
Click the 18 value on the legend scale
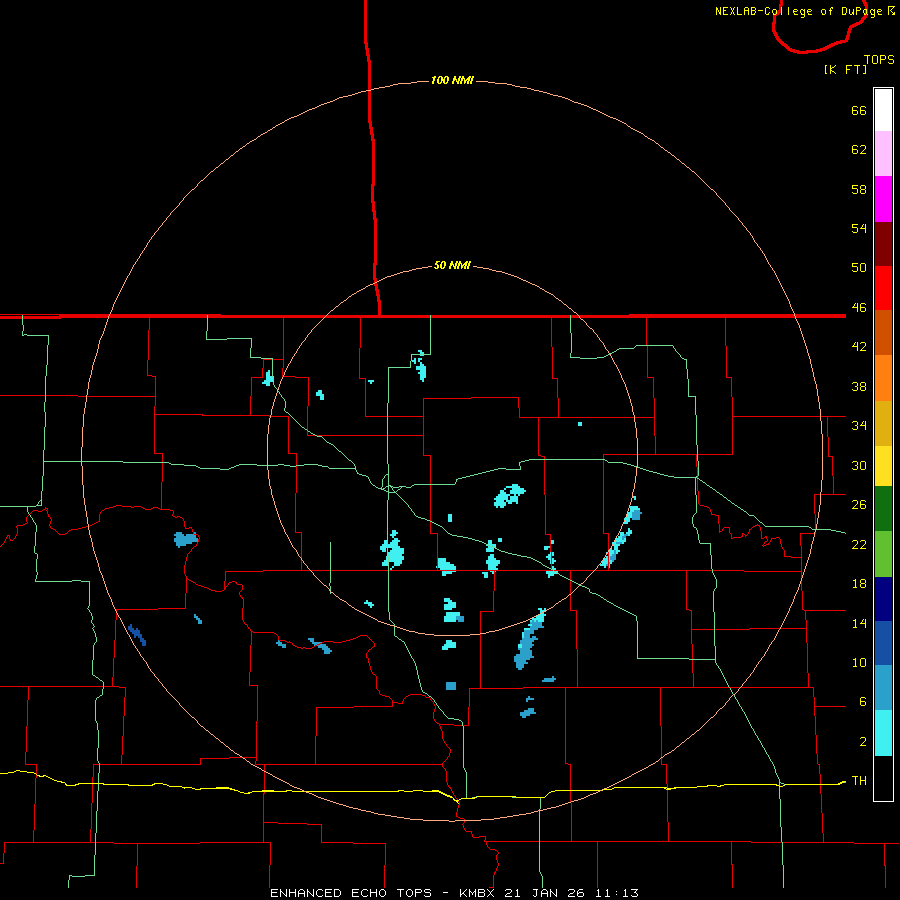pos(859,584)
